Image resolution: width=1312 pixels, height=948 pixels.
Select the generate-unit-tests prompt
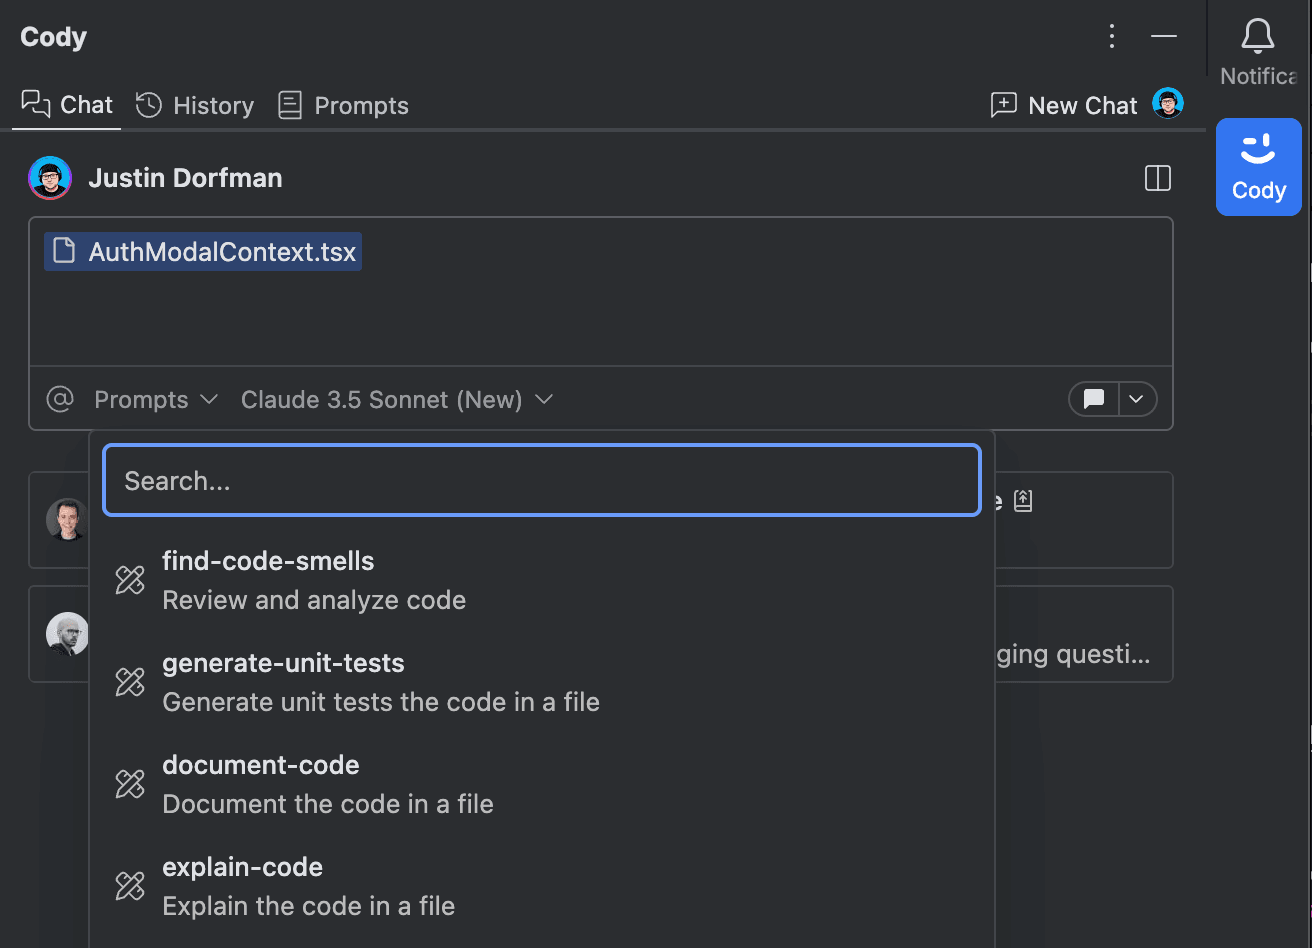pyautogui.click(x=541, y=682)
